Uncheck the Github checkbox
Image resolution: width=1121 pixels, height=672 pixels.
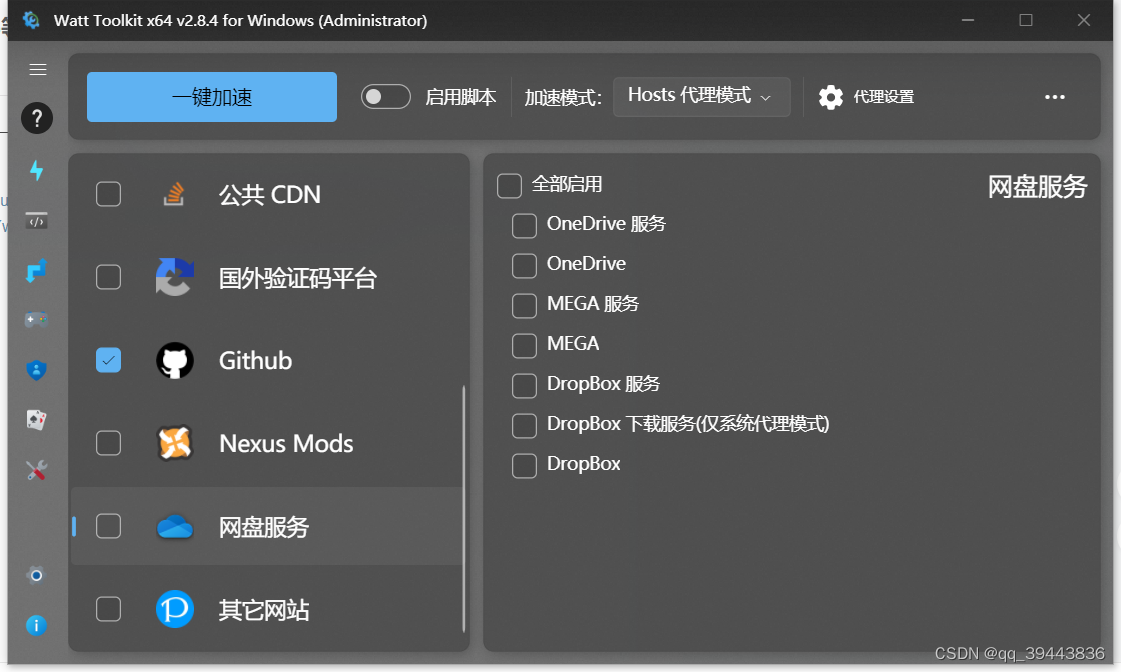point(109,360)
